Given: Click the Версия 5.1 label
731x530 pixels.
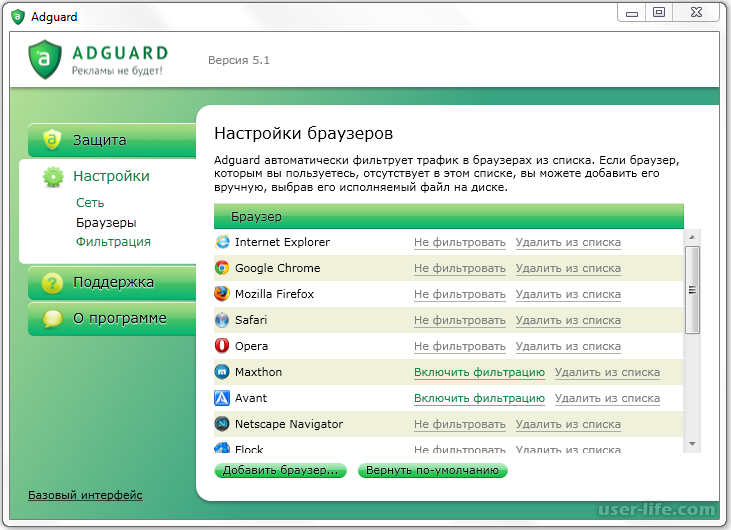Looking at the screenshot, I should (239, 60).
